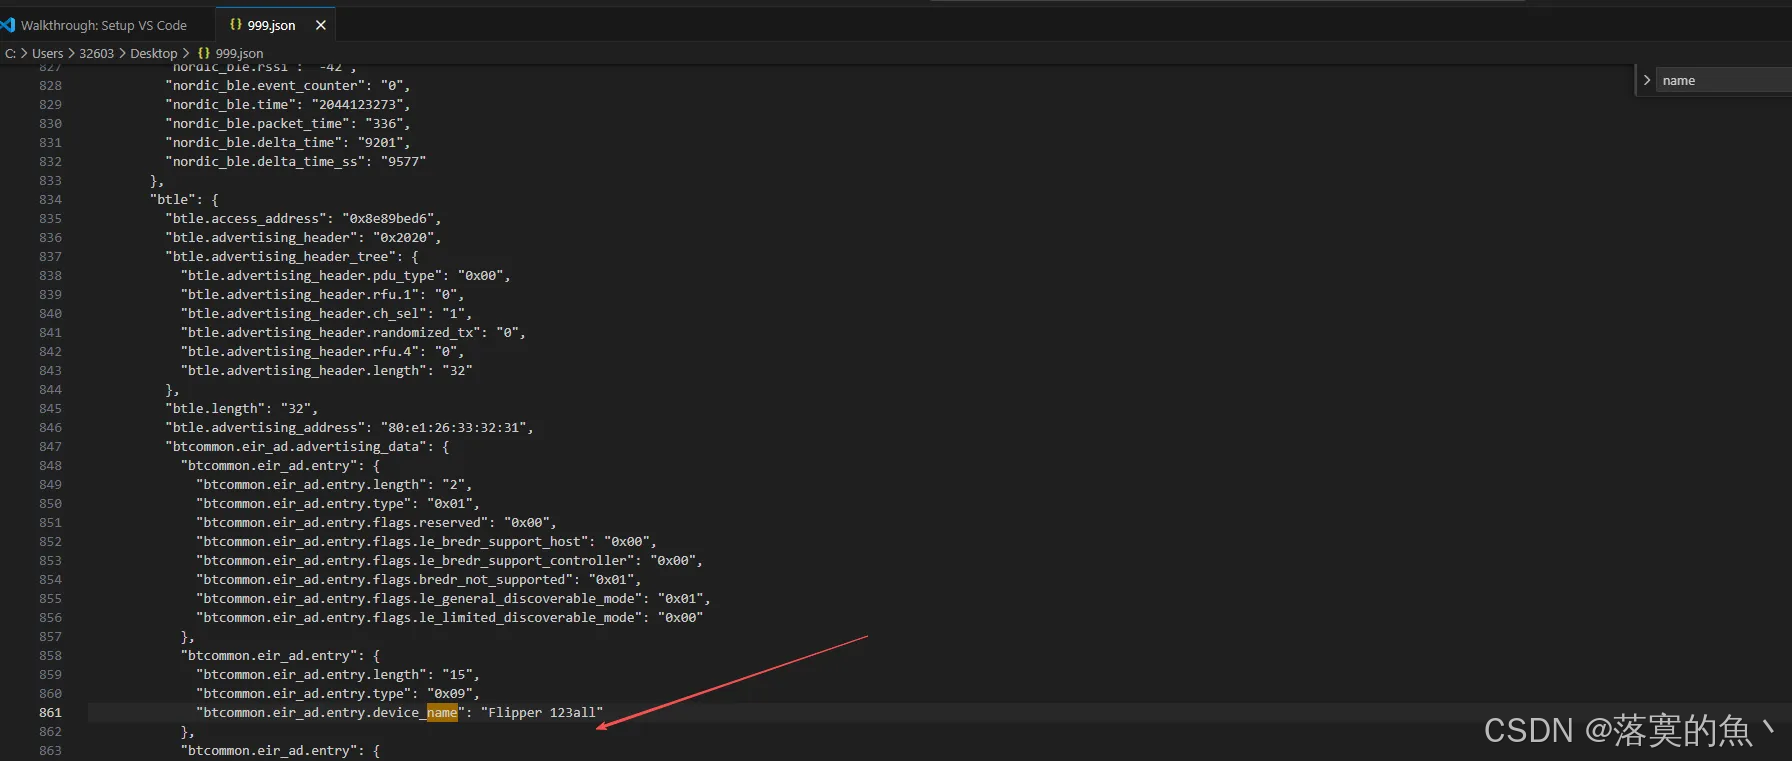Click value "0x2020" on line 836

click(x=404, y=237)
